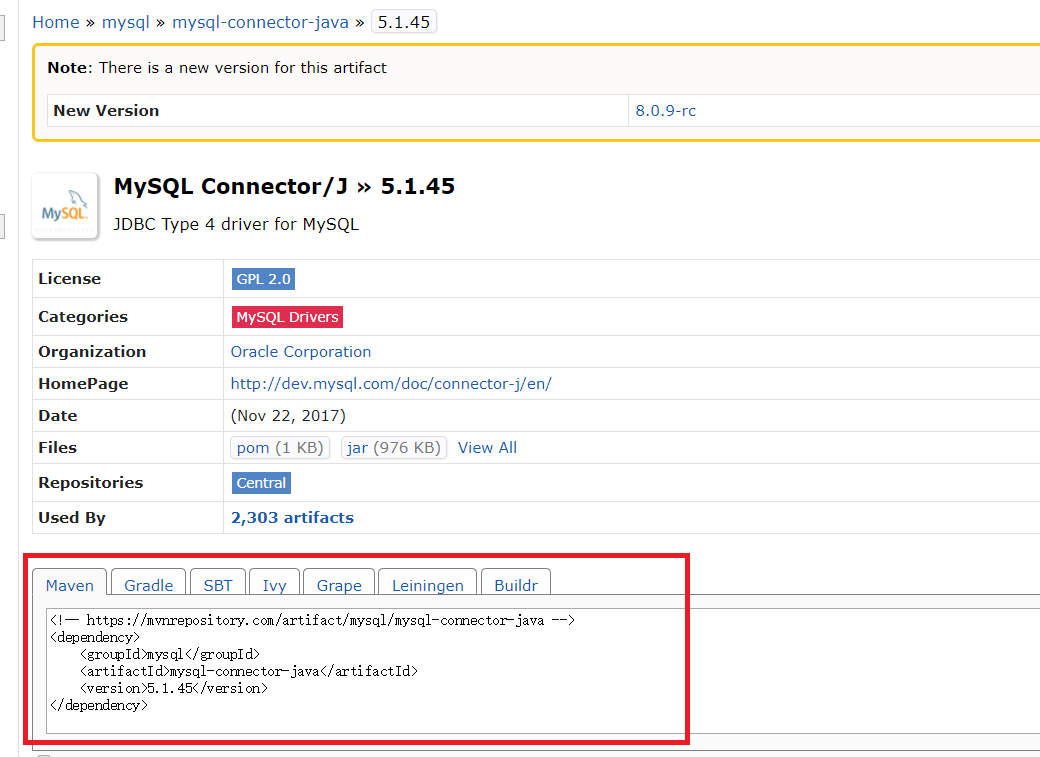
Task: Switch to the Grape tab
Action: 339,583
